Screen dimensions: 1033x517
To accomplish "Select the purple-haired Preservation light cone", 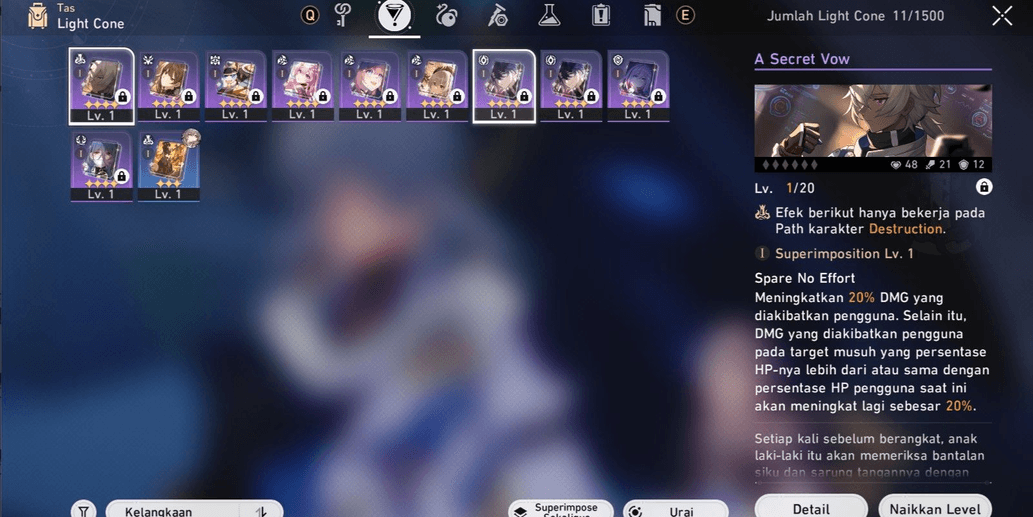I will [x=638, y=86].
